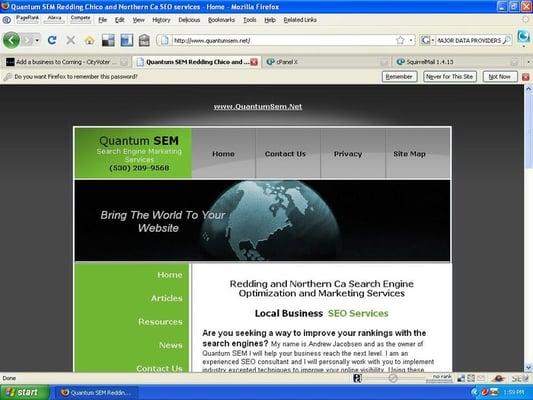The image size is (533, 400).
Task: Click Privacy in the top navigation
Action: [348, 154]
